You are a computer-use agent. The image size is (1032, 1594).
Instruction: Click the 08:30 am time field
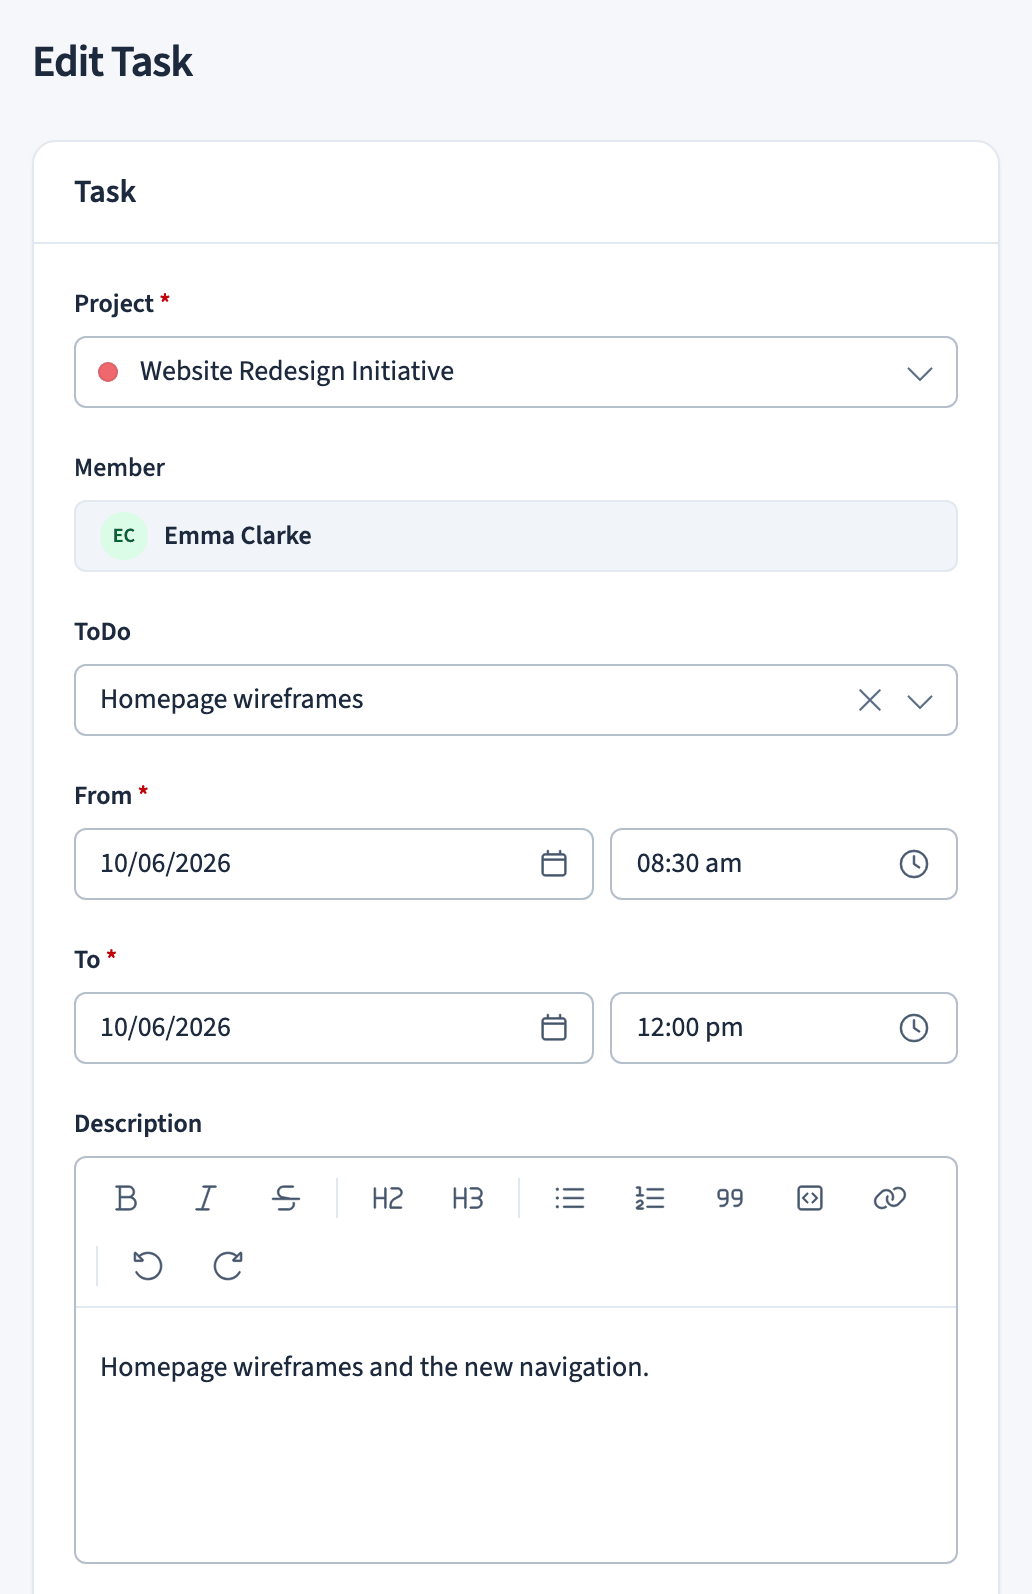pos(784,864)
